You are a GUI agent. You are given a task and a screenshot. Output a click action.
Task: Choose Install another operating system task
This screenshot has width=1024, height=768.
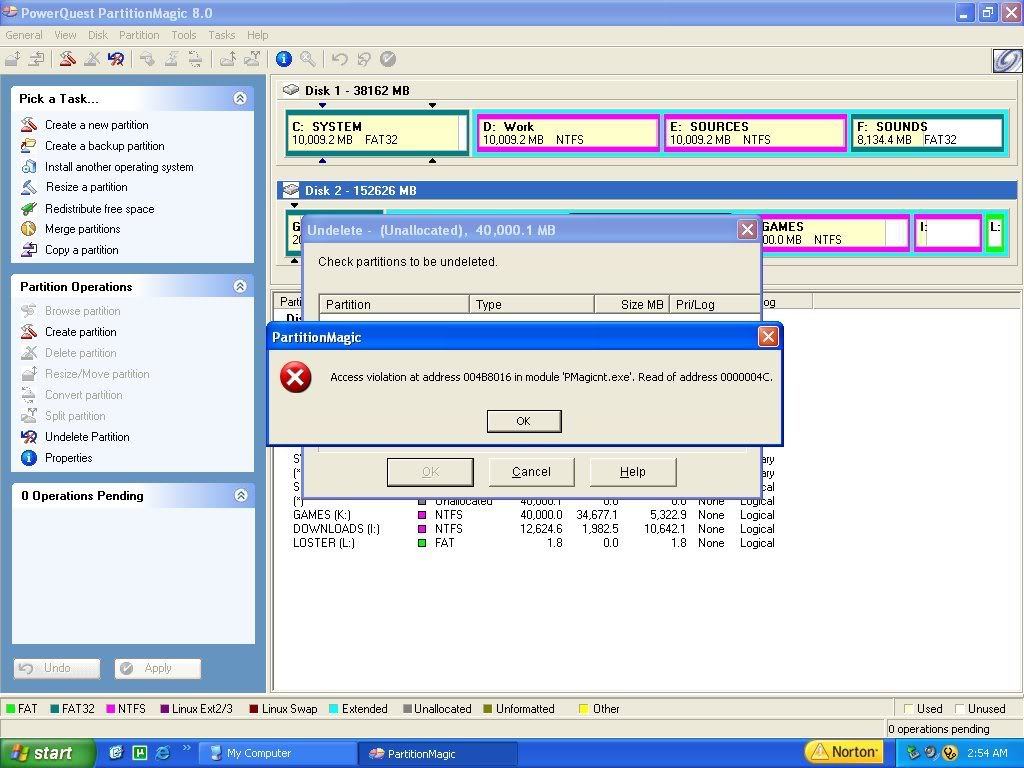119,167
